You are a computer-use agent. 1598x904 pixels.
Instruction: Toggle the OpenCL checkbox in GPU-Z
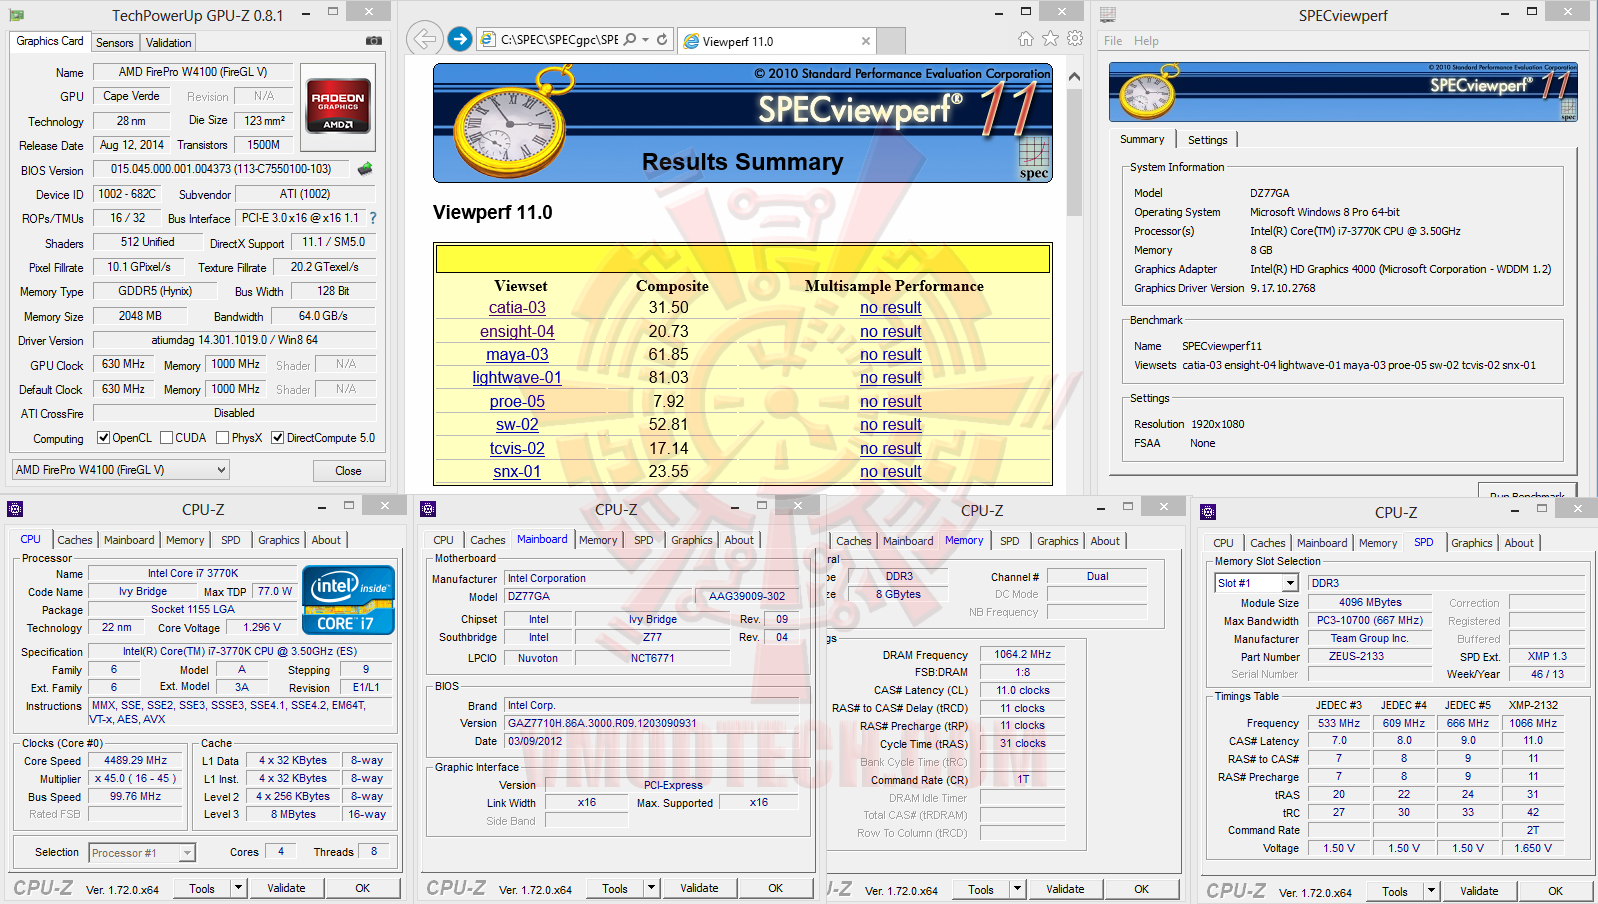103,438
